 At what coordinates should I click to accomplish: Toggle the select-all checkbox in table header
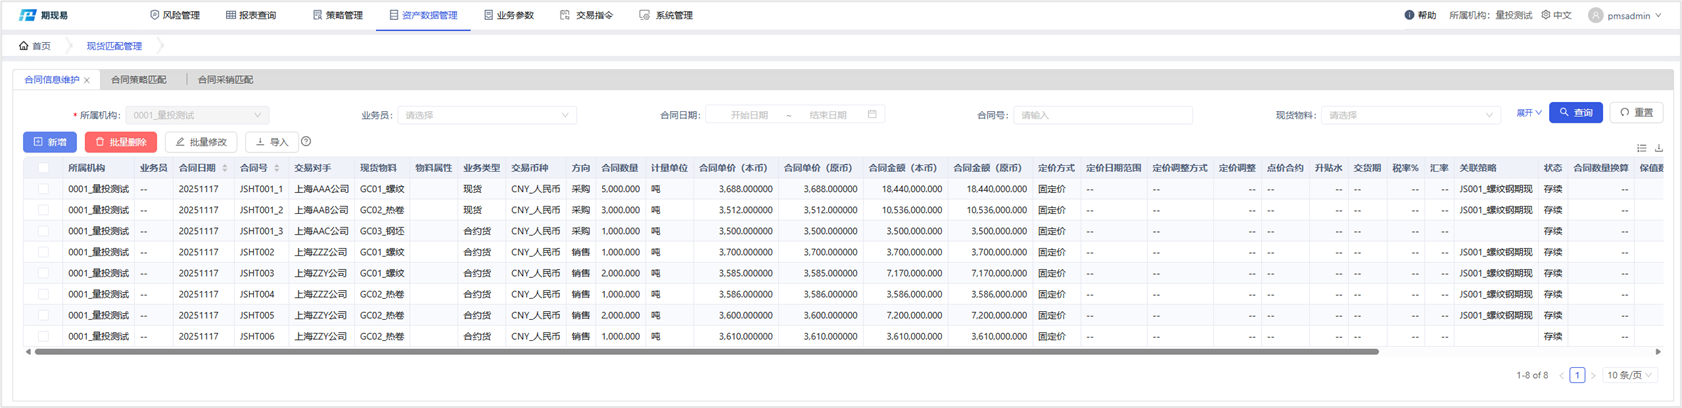(43, 168)
